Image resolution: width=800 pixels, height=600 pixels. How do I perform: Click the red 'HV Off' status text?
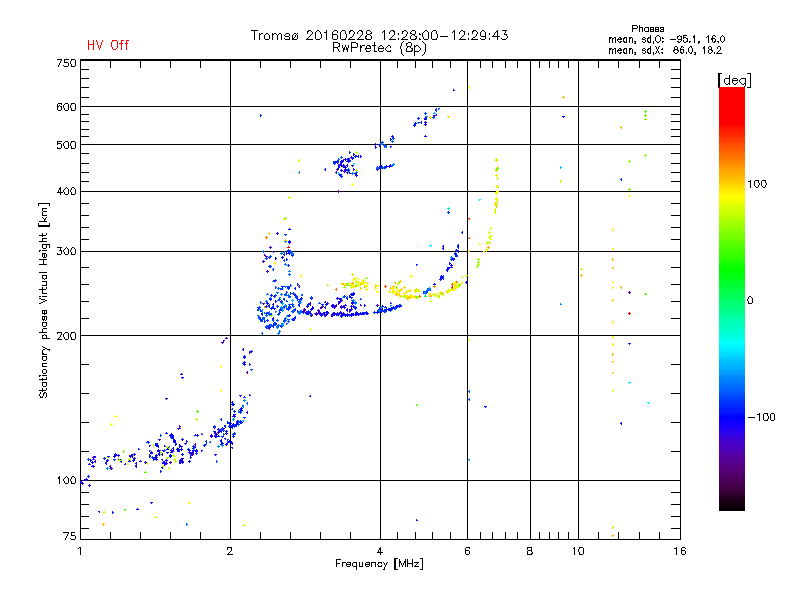[108, 45]
